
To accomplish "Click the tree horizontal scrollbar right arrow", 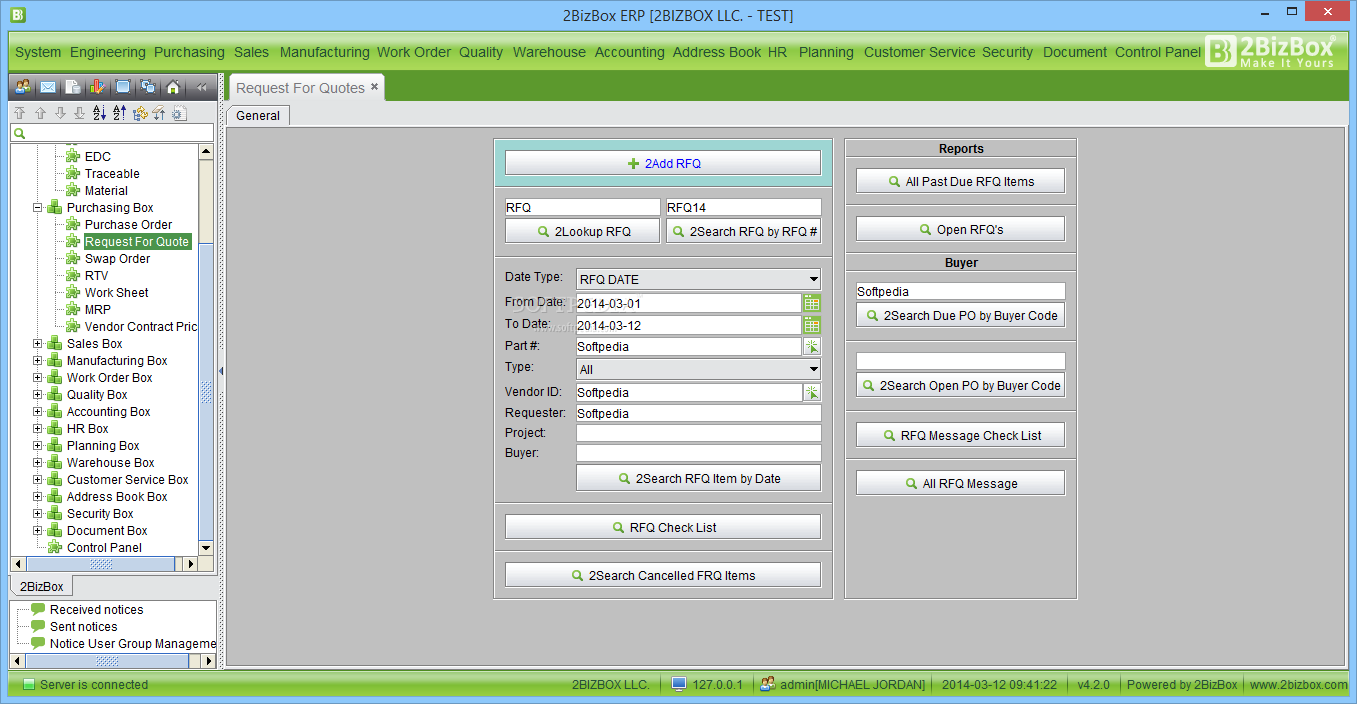I will coord(191,564).
